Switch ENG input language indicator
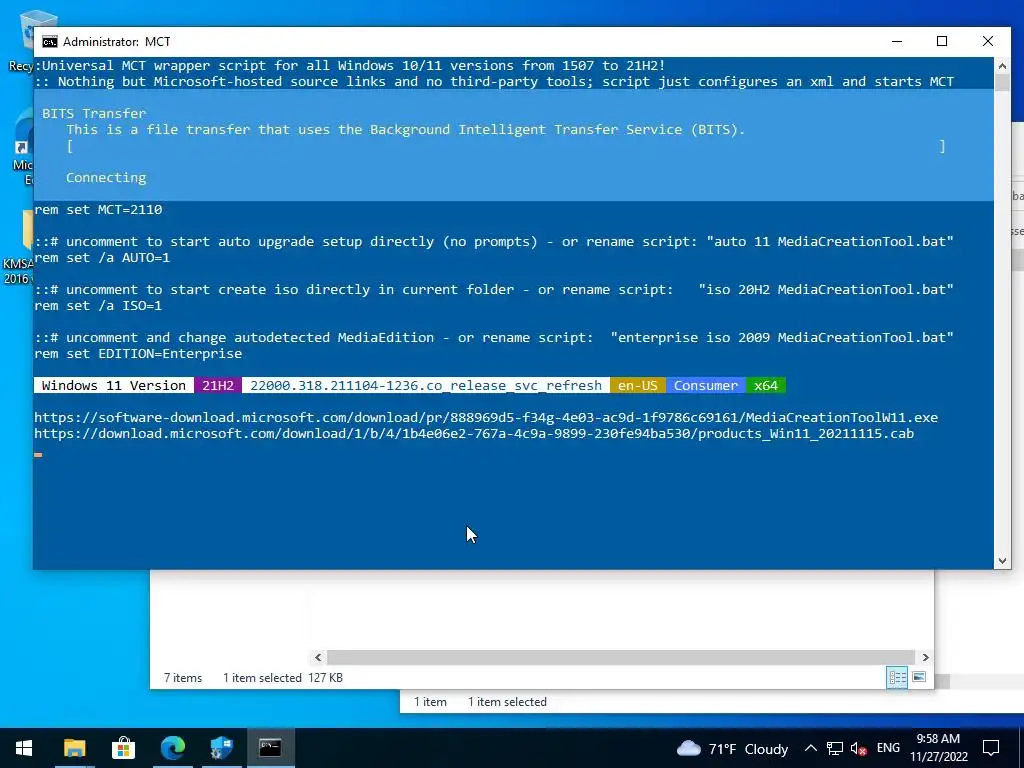Viewport: 1024px width, 768px height. 888,748
